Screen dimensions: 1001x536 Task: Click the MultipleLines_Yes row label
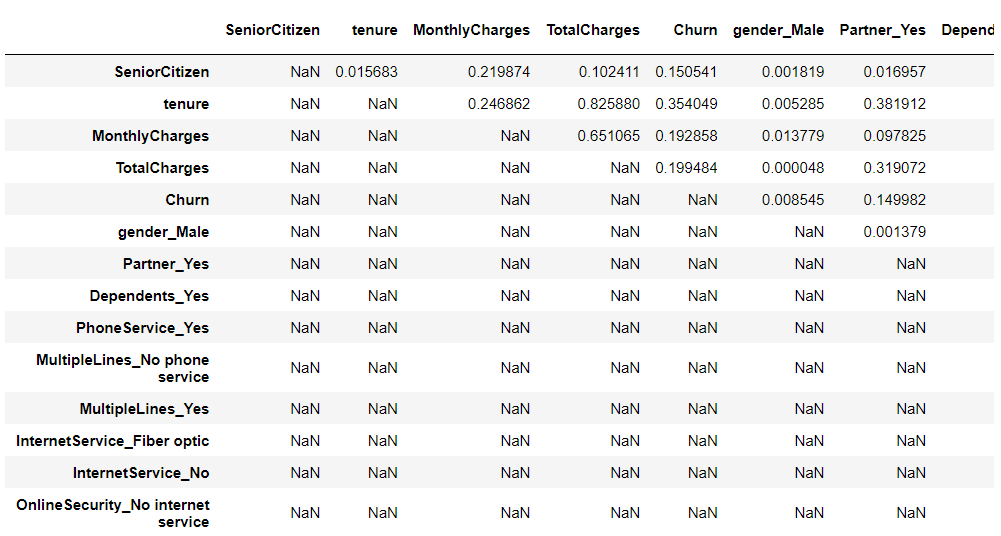144,409
